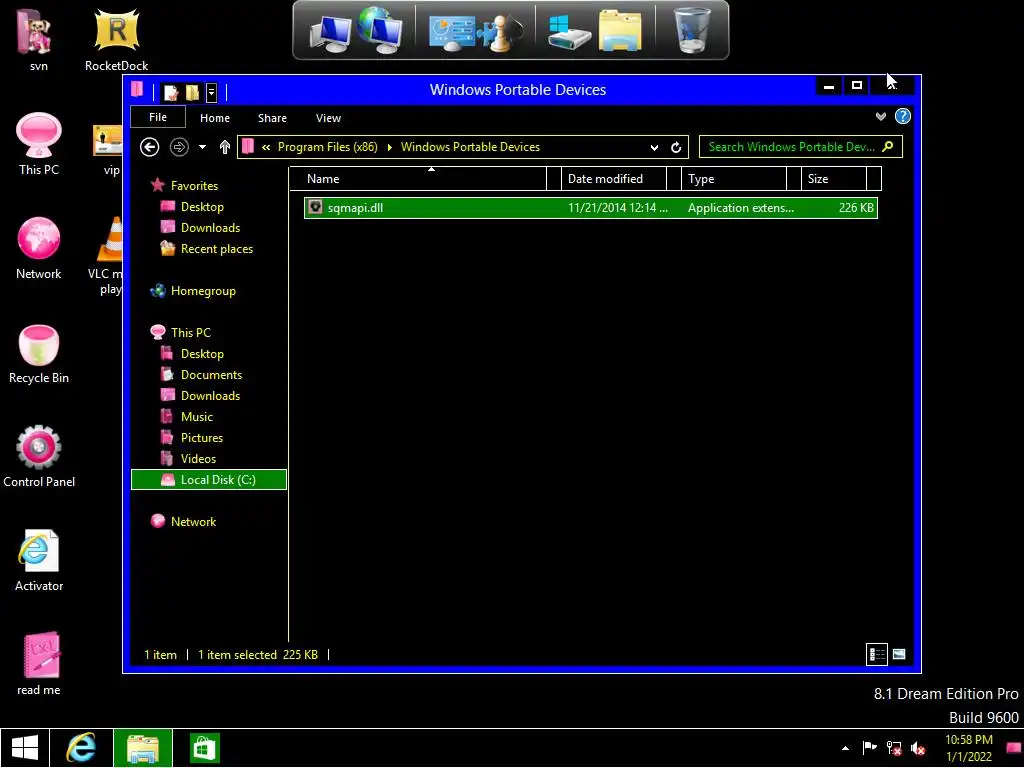Sort by Type column header

coord(733,179)
